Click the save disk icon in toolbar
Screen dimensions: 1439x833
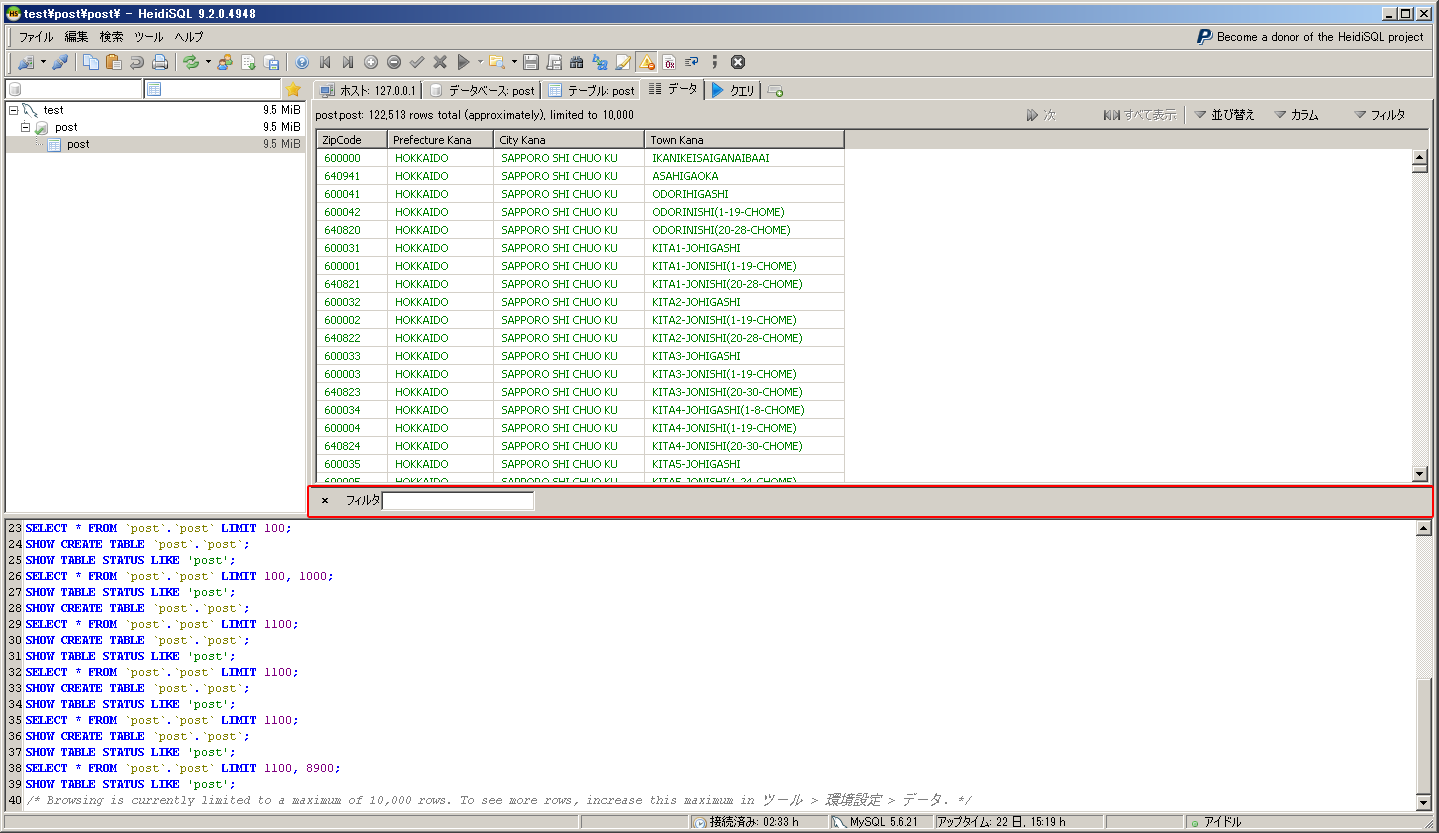tap(531, 62)
